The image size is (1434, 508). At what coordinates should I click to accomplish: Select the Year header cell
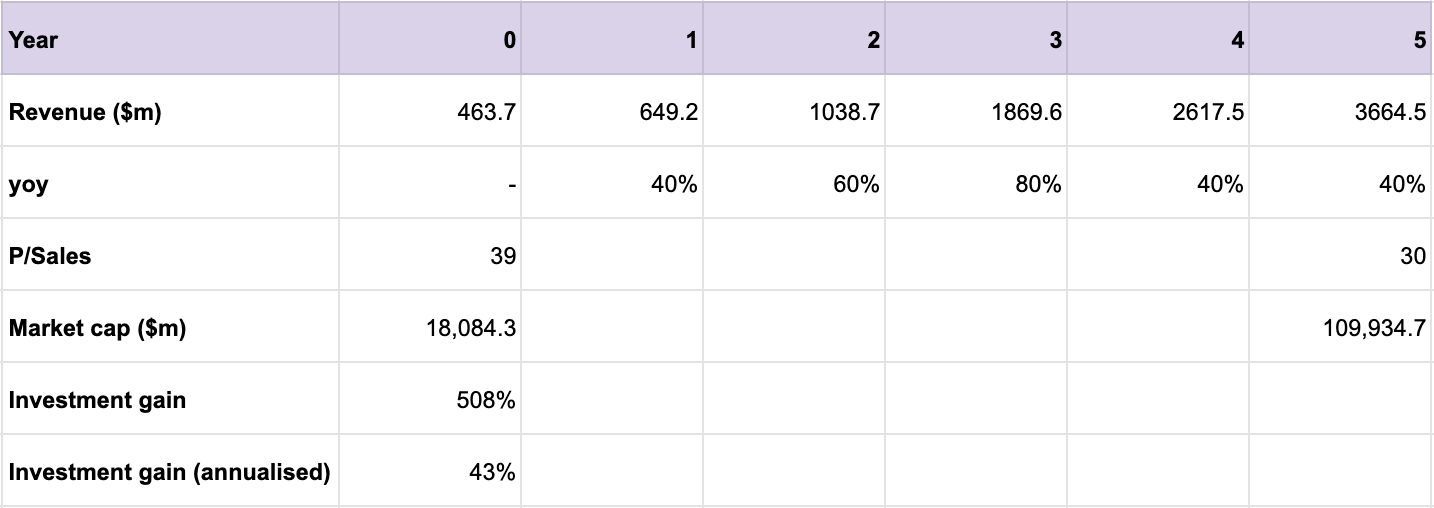(170, 40)
